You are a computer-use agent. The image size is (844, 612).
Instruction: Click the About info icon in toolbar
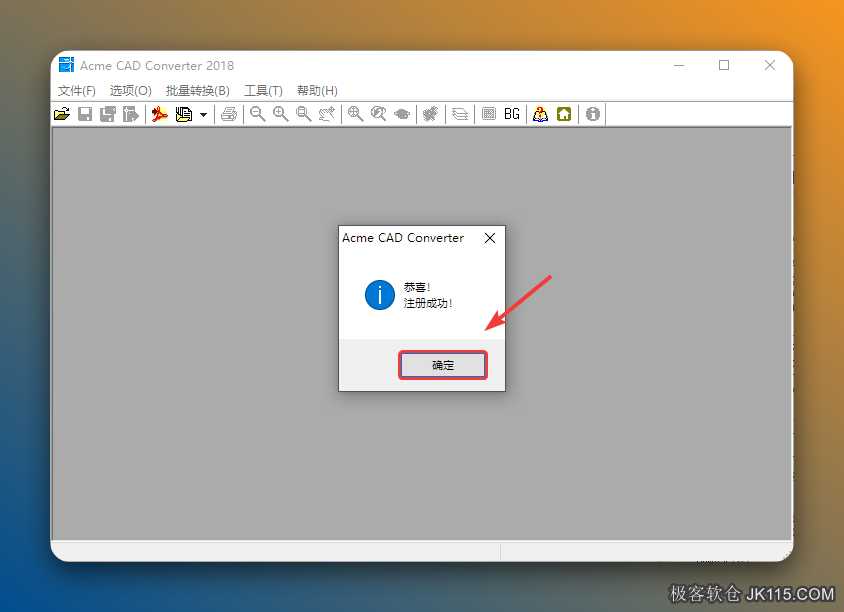pos(593,114)
